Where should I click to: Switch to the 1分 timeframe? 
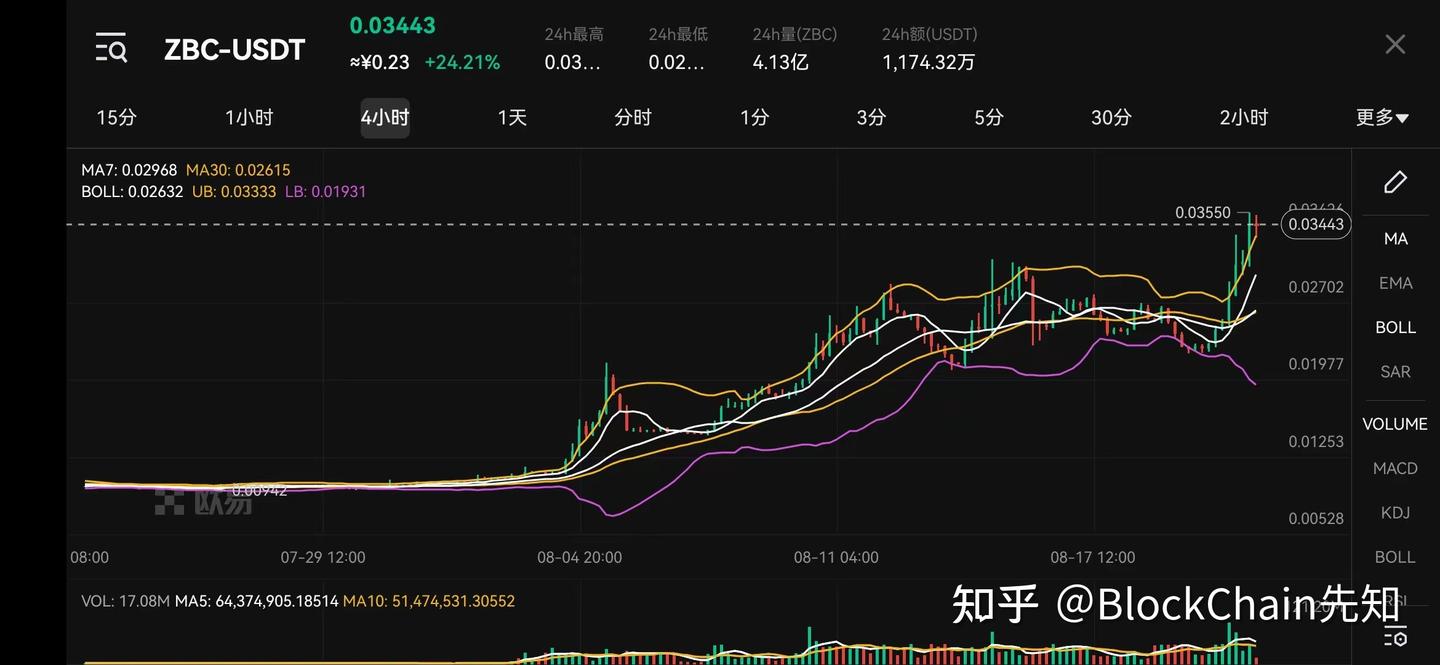[x=754, y=117]
